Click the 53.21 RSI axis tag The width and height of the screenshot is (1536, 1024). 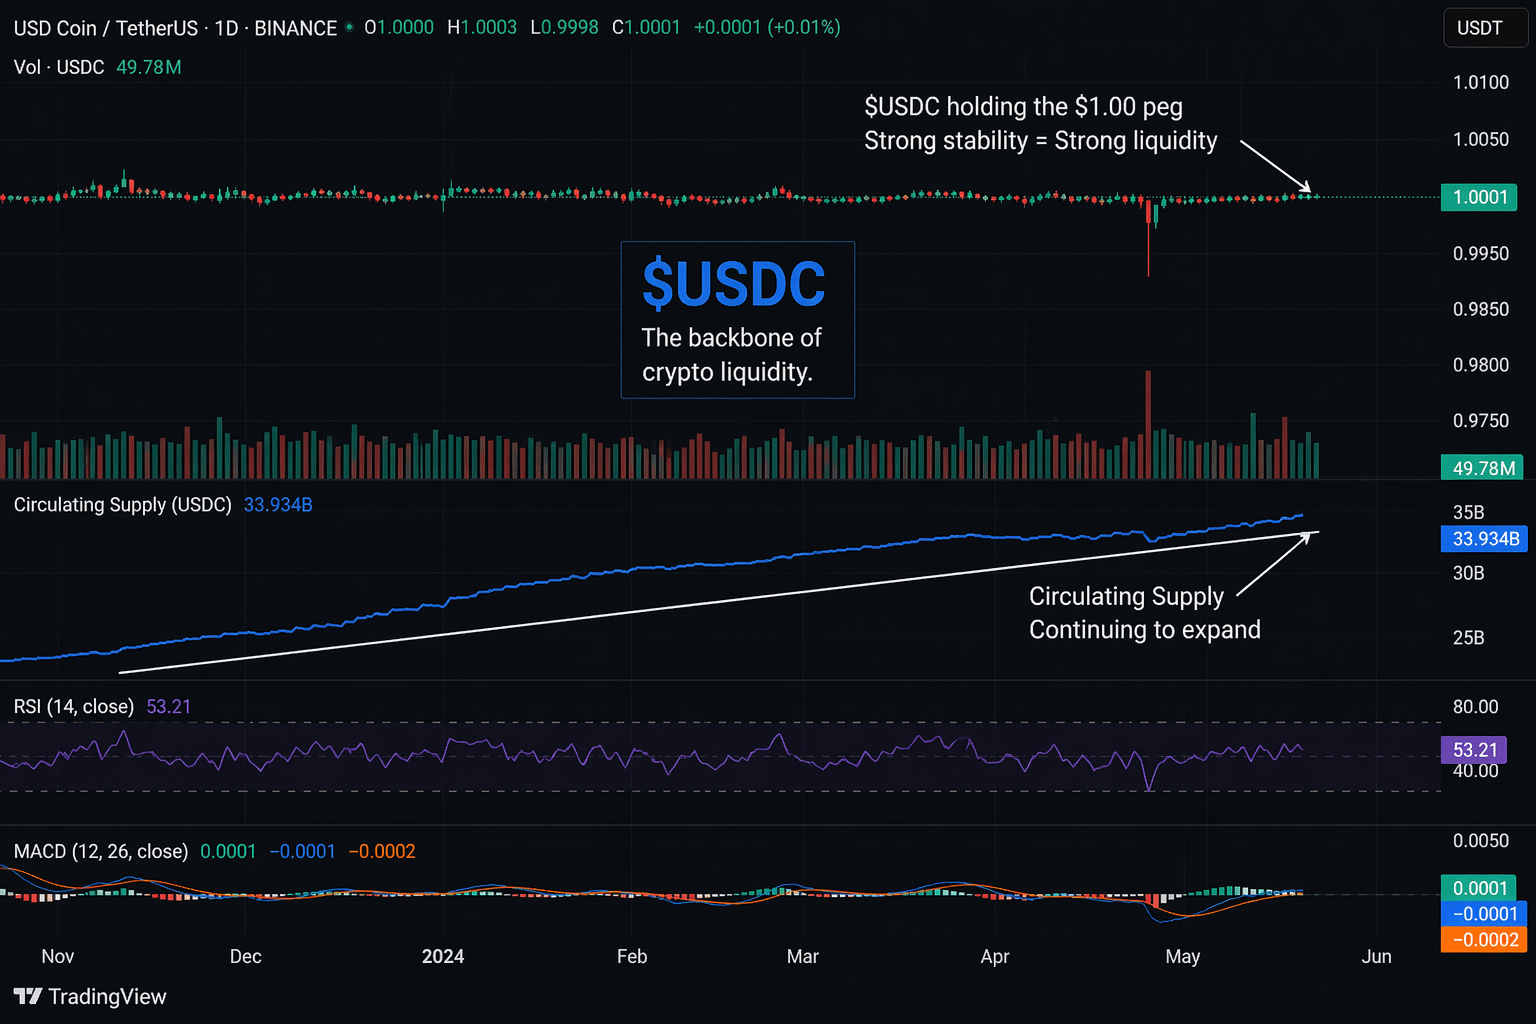1474,750
